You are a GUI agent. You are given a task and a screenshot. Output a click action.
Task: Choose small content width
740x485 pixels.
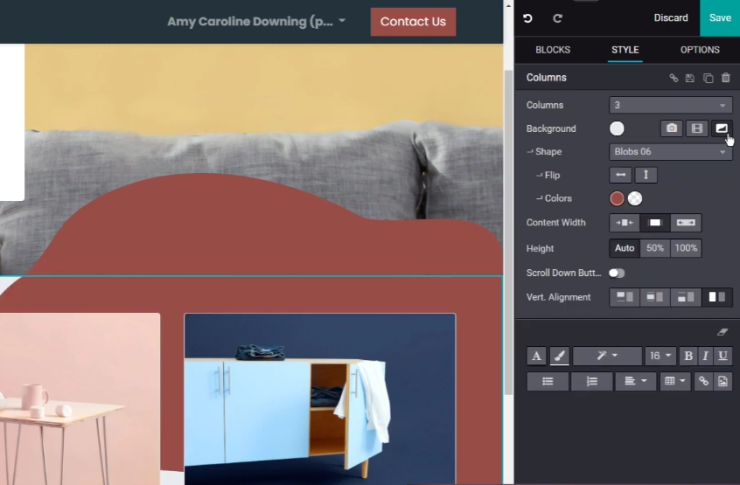[x=624, y=223]
